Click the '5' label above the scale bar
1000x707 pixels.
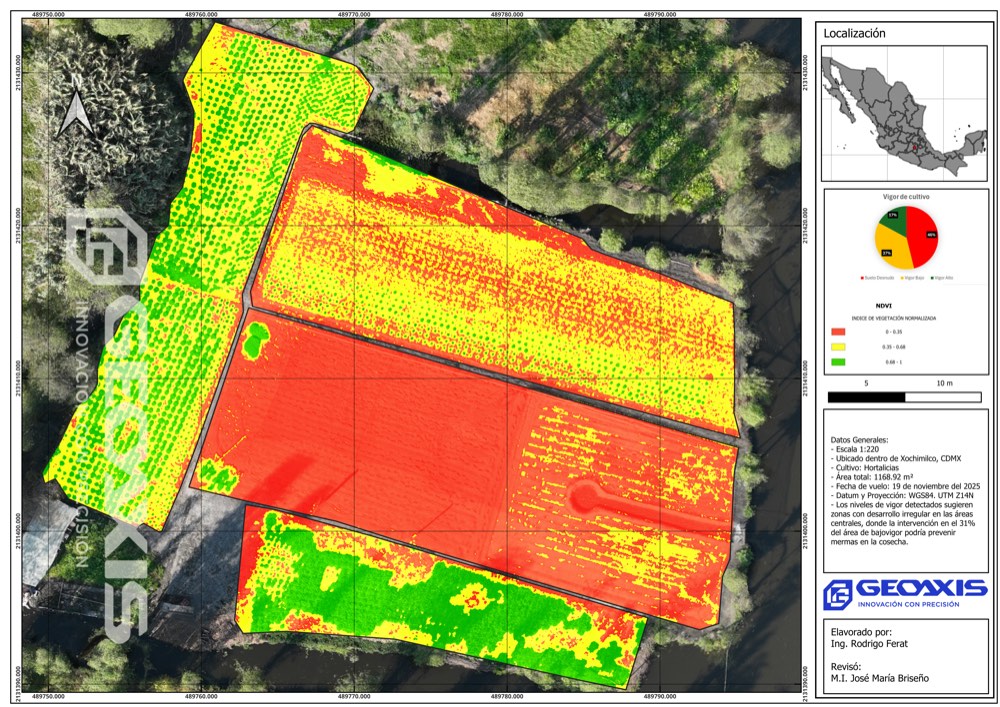pos(866,383)
